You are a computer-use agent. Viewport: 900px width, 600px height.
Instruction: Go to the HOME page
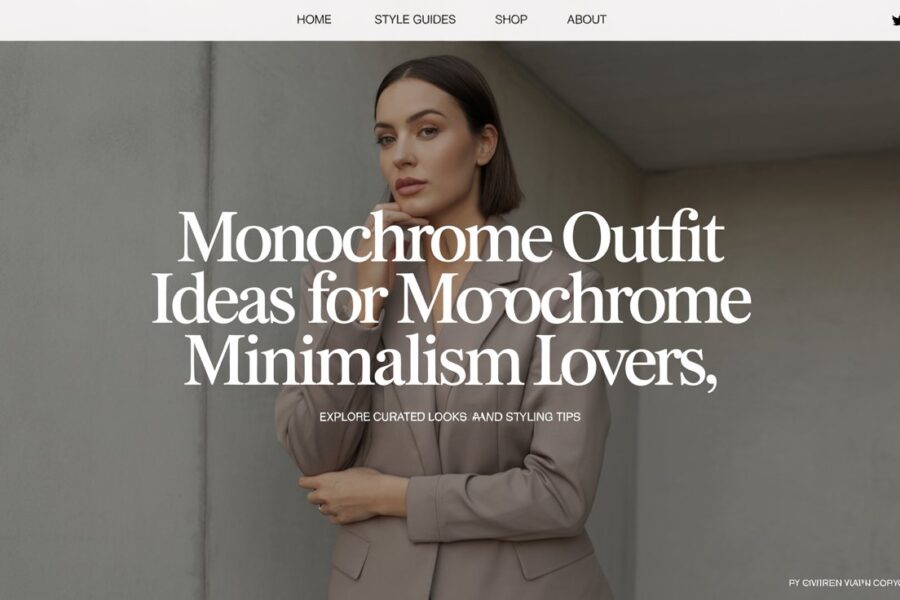pyautogui.click(x=313, y=20)
